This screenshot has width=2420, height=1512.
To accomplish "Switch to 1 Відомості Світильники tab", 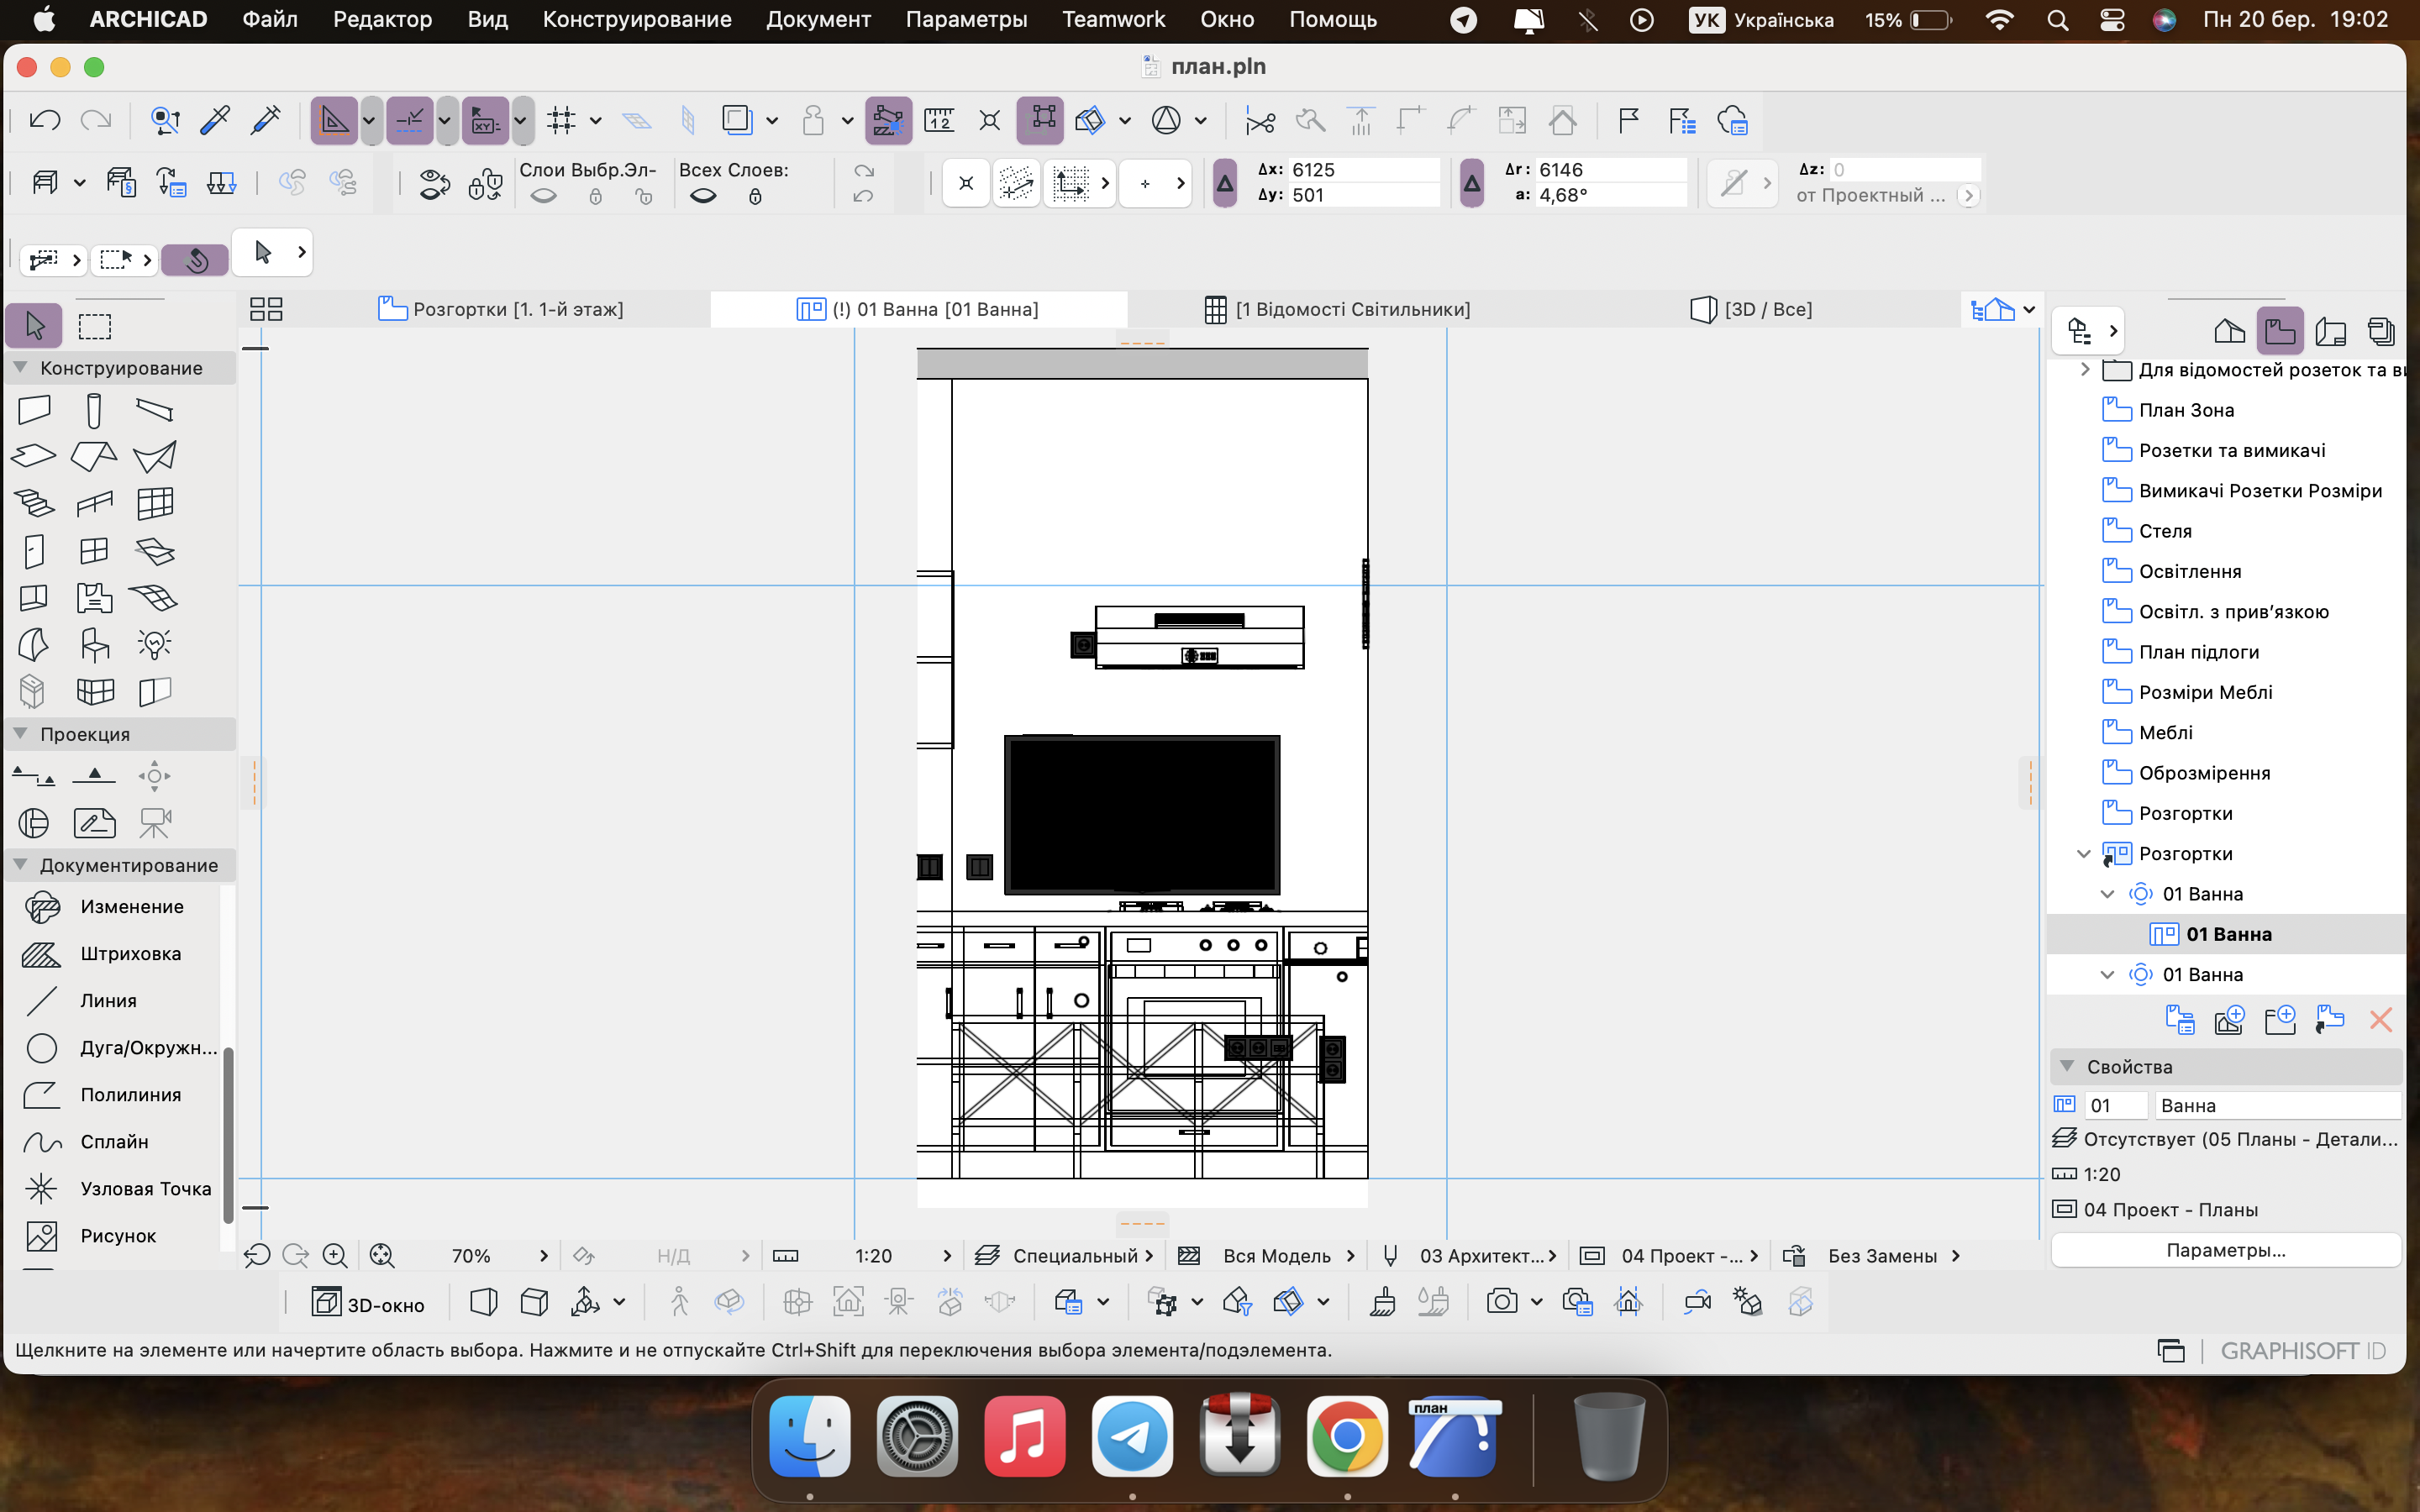I will point(1338,309).
